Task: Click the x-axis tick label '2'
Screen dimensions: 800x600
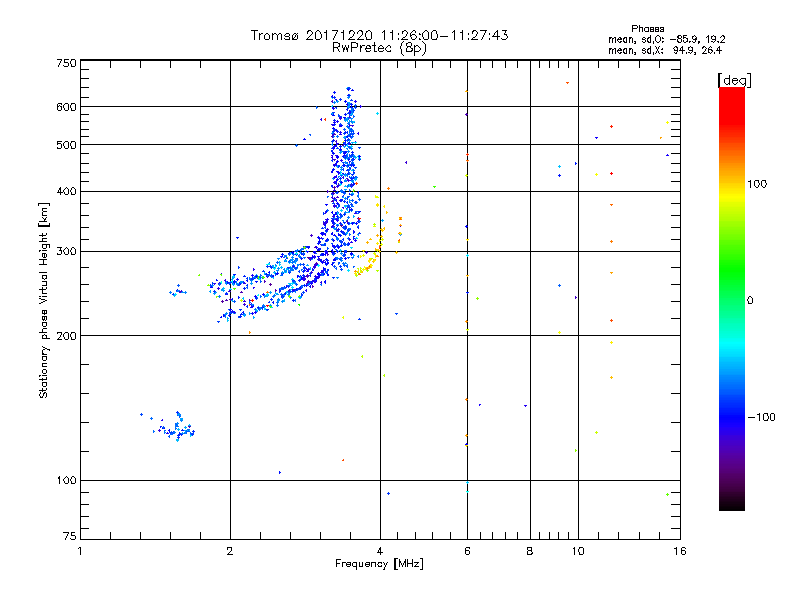Action: [230, 551]
